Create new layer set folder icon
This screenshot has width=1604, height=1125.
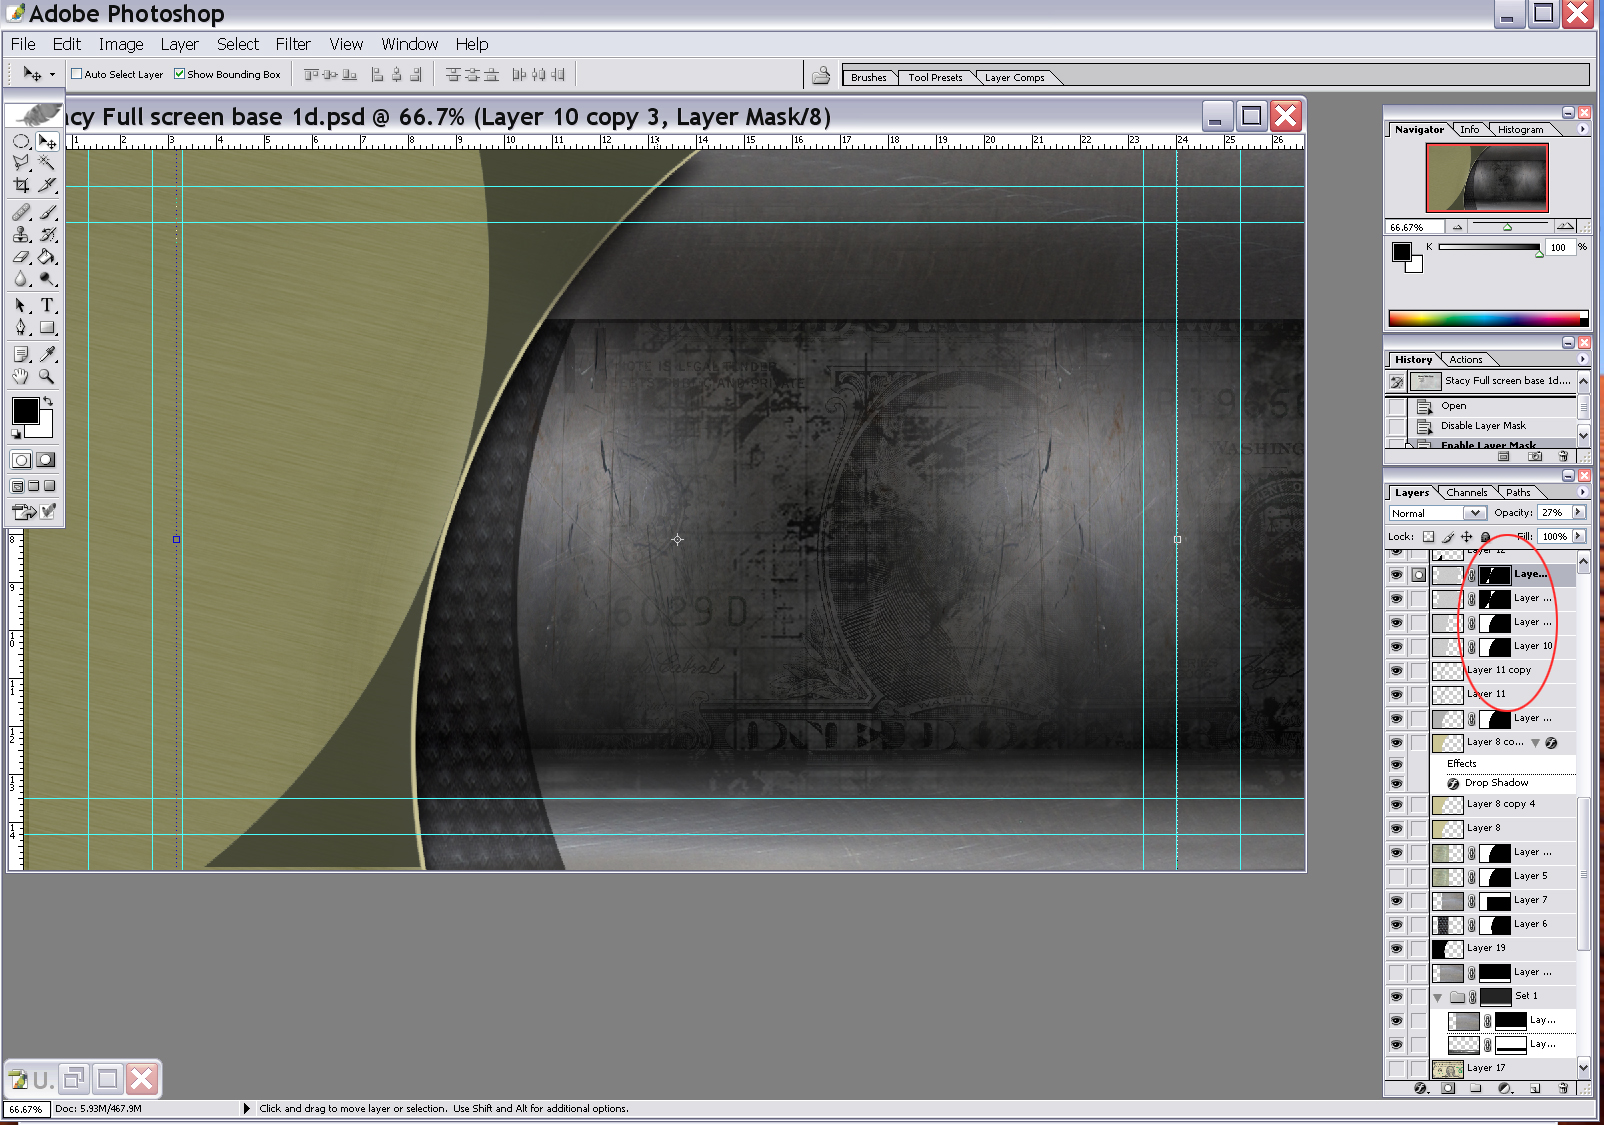(x=1475, y=1088)
